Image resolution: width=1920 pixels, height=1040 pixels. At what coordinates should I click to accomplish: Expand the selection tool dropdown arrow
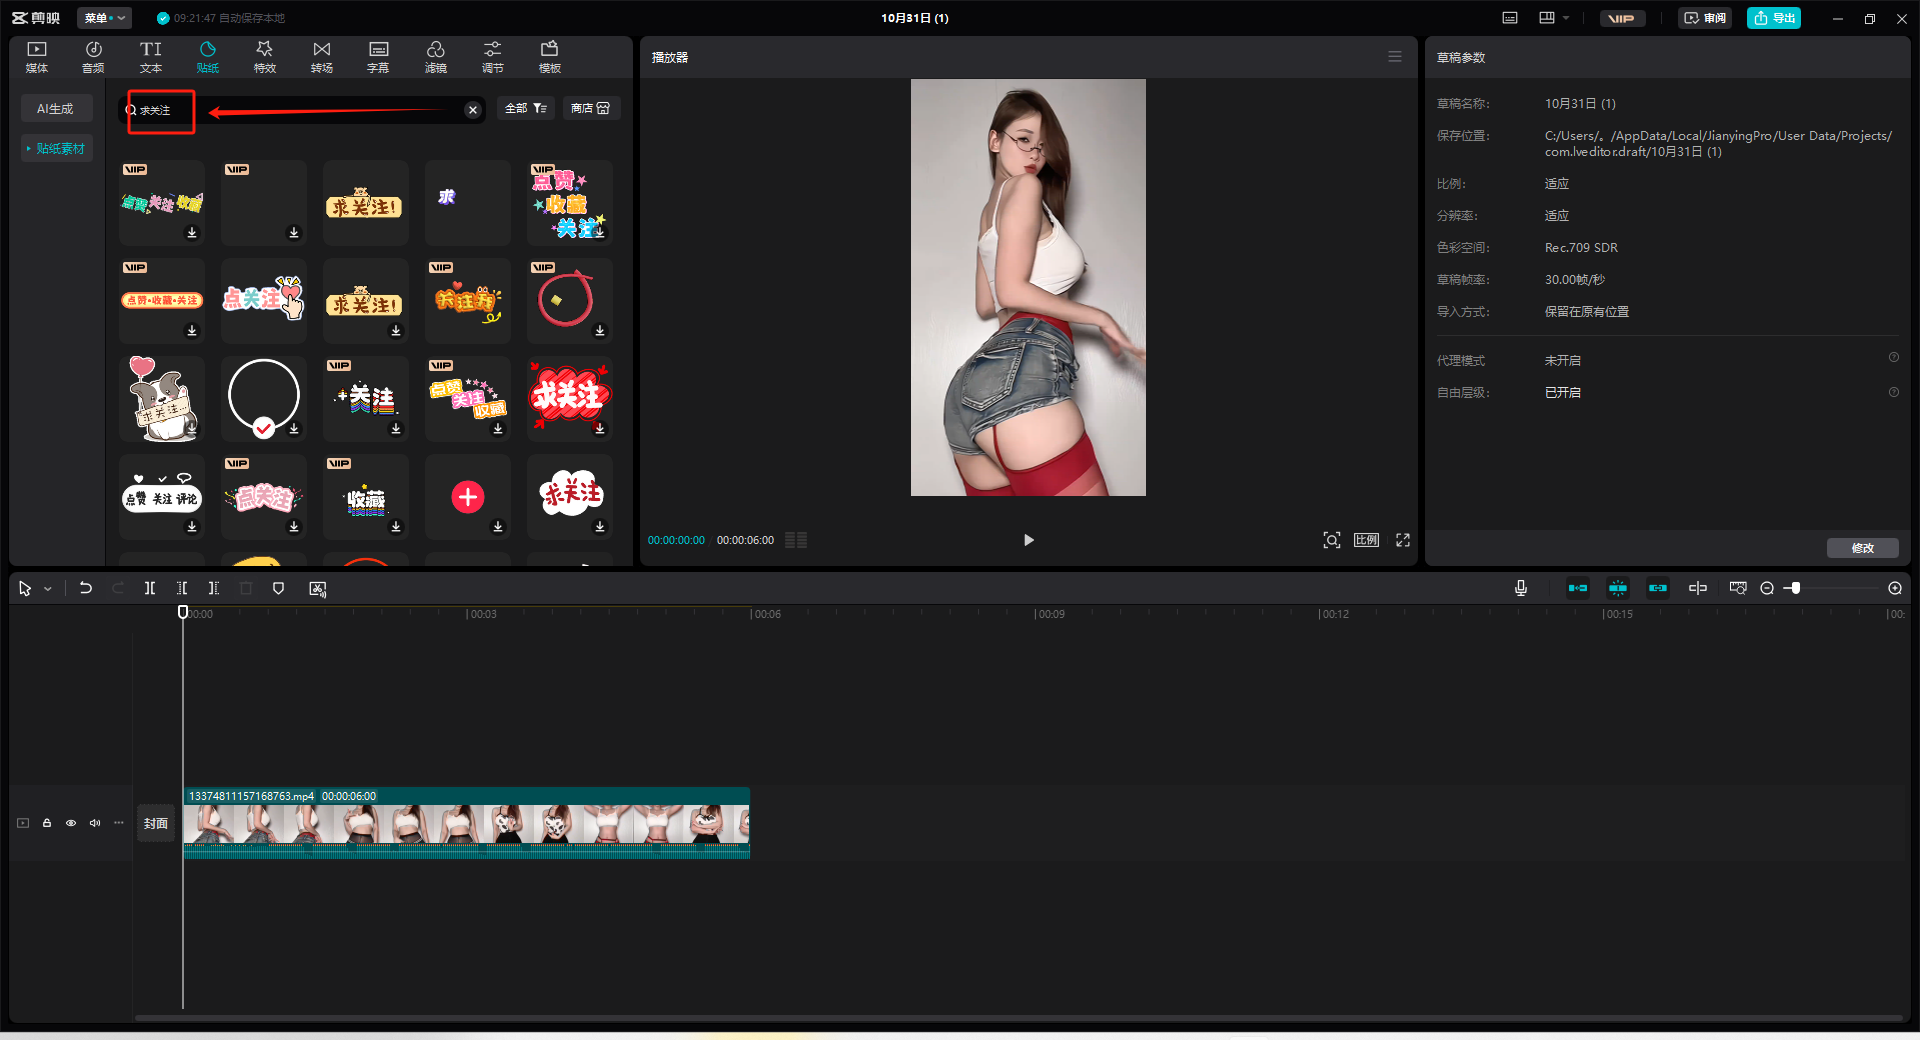tap(47, 589)
